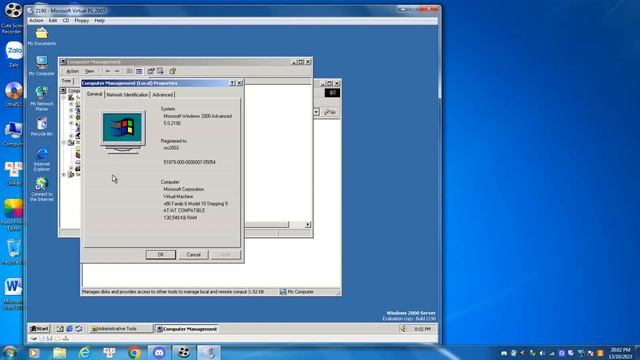Click the Properties icon in Computer Management toolbar
The image size is (640, 360).
[151, 71]
